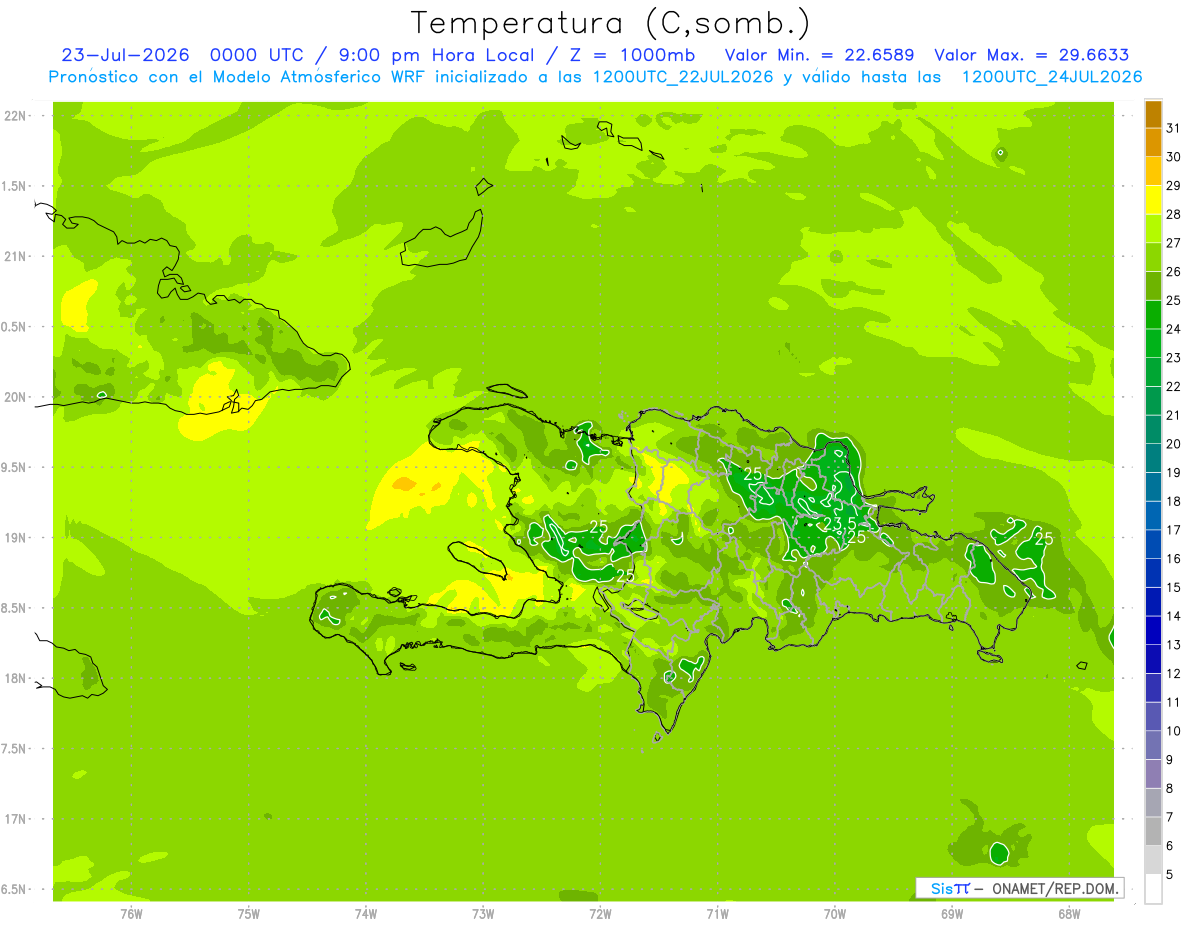The image size is (1200, 927).
Task: Click the "76W" longitude axis label
Action: (131, 914)
